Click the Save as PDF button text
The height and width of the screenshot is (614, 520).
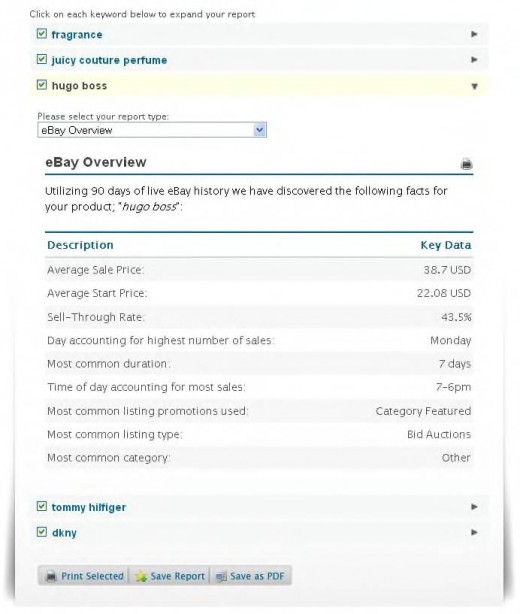click(257, 576)
